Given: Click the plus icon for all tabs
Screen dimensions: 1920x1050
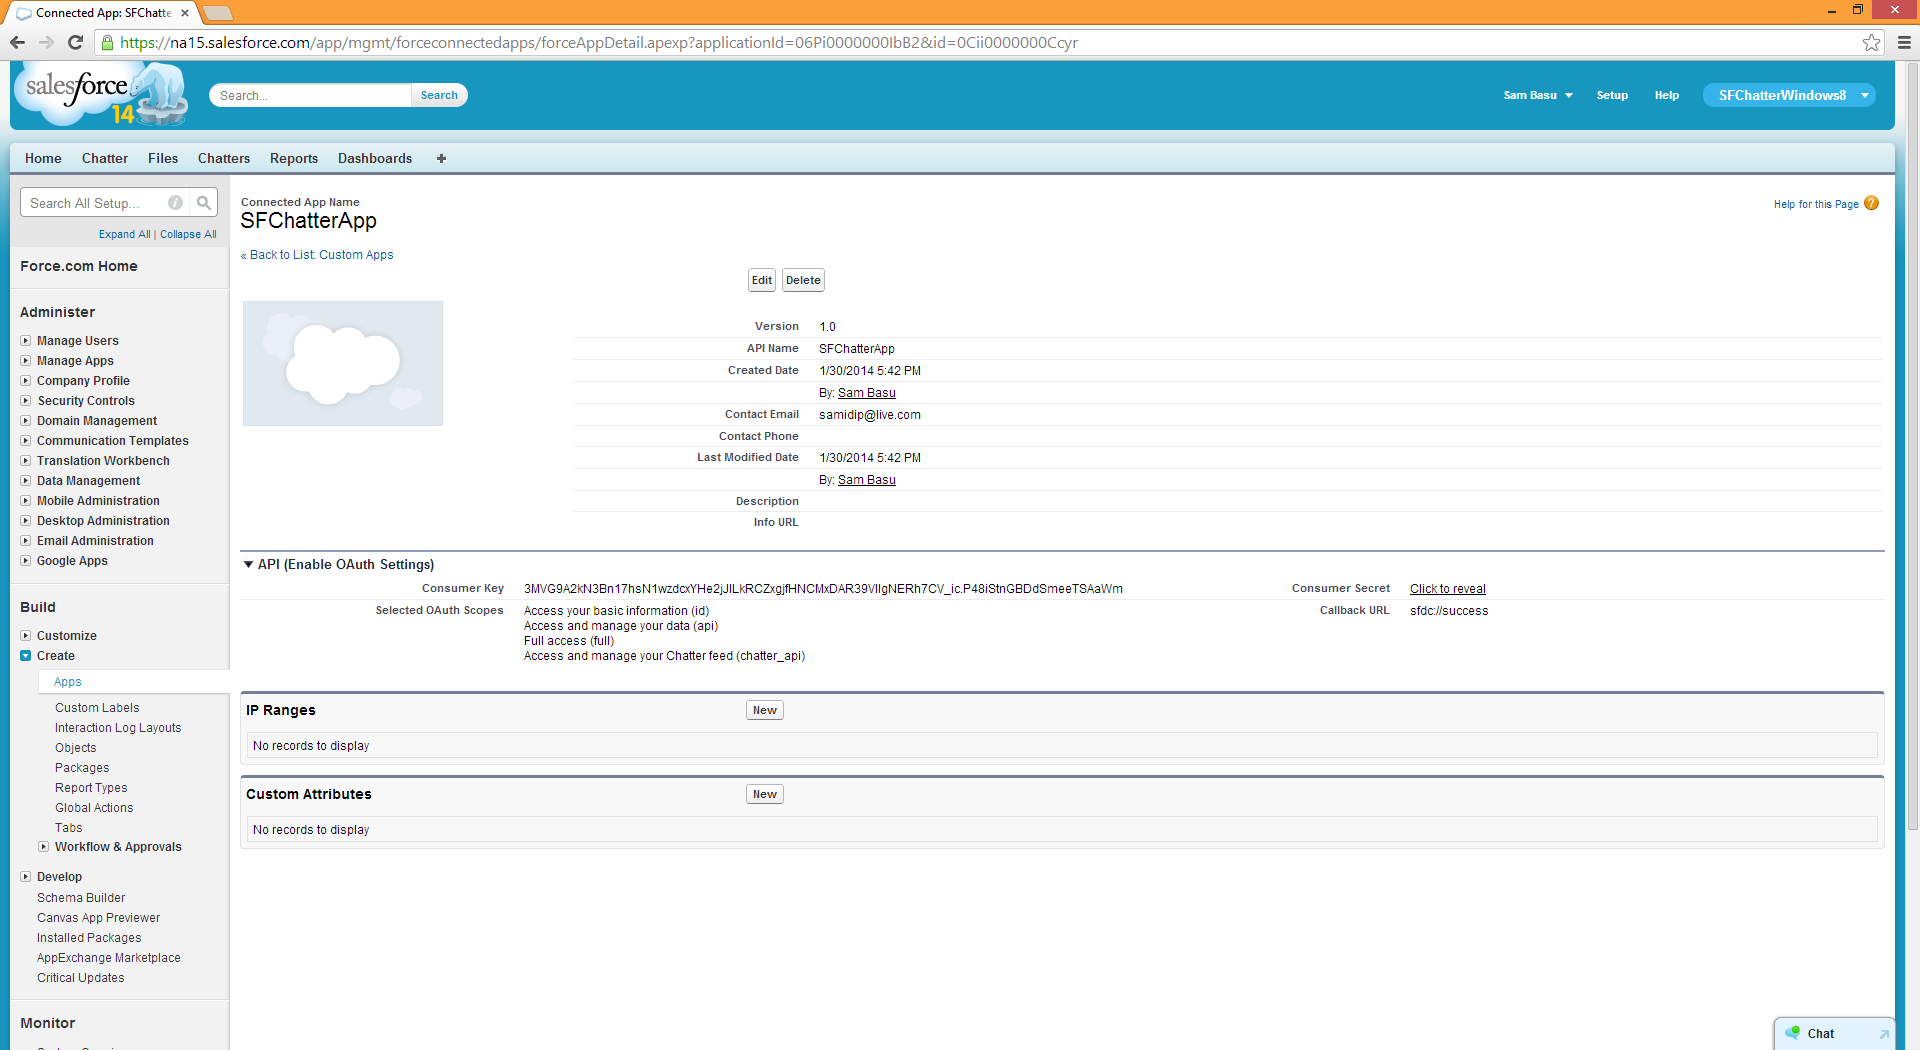Looking at the screenshot, I should tap(441, 159).
